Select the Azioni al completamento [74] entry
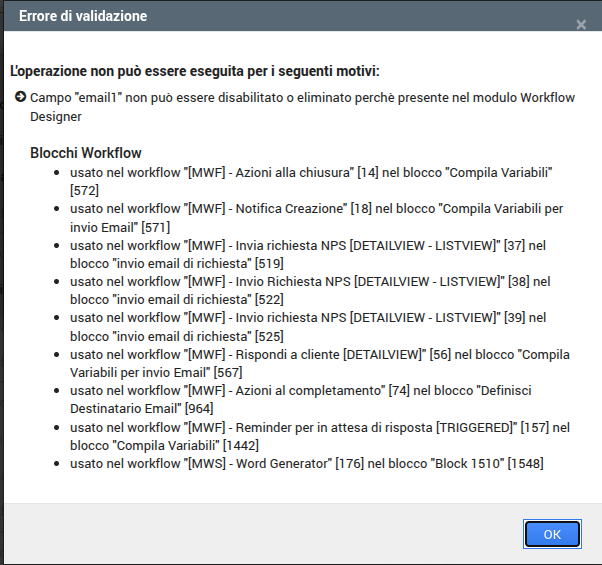 (x=301, y=399)
